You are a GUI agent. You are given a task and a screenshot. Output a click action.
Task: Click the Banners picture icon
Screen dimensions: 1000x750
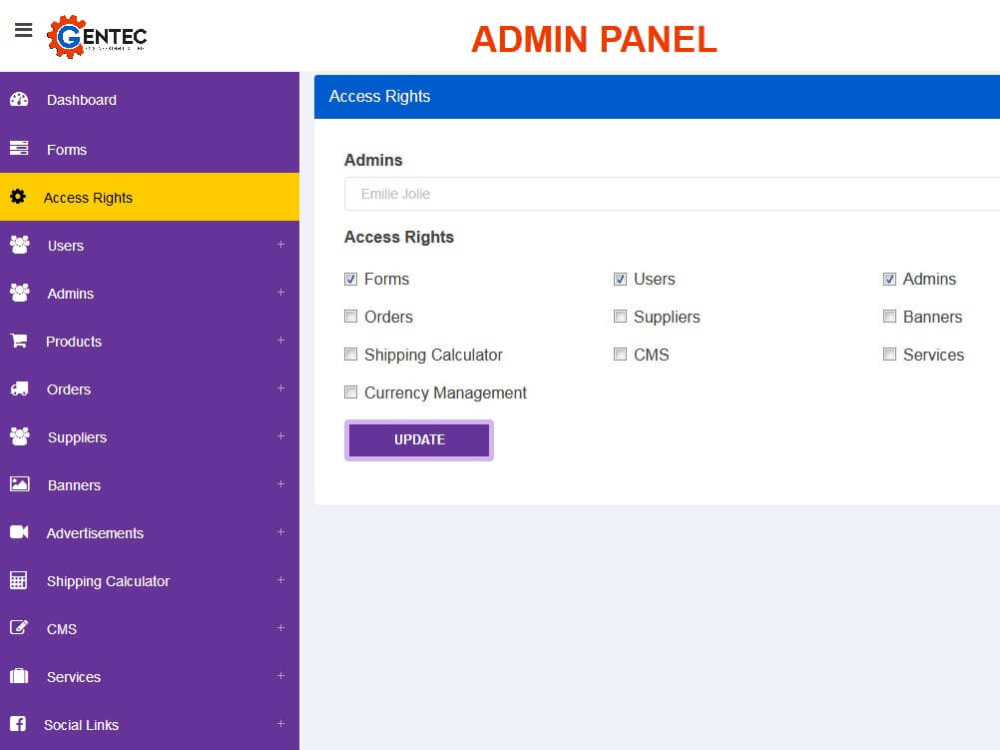19,484
